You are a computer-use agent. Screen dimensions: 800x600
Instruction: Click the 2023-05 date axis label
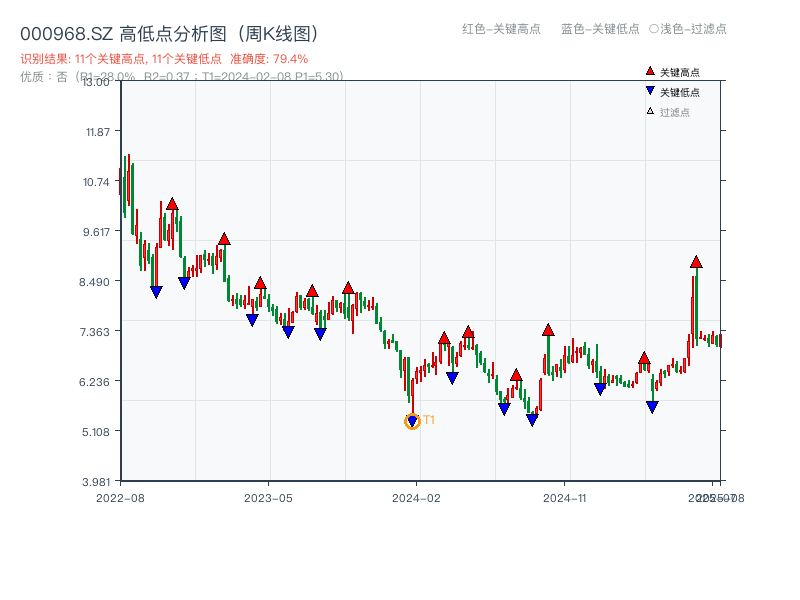click(268, 497)
